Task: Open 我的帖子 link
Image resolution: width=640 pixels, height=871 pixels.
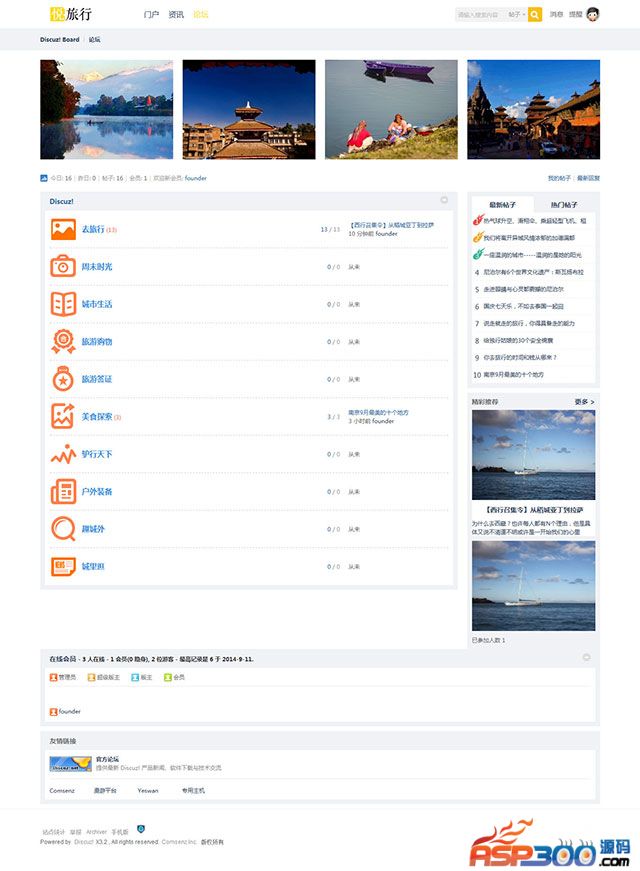Action: pos(559,178)
